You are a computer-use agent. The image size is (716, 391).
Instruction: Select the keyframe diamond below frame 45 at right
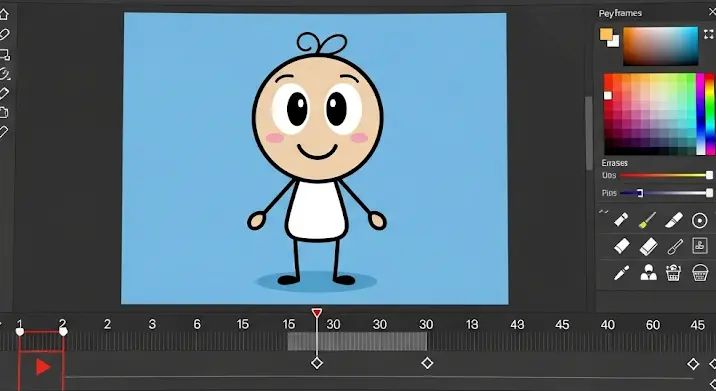(693, 364)
